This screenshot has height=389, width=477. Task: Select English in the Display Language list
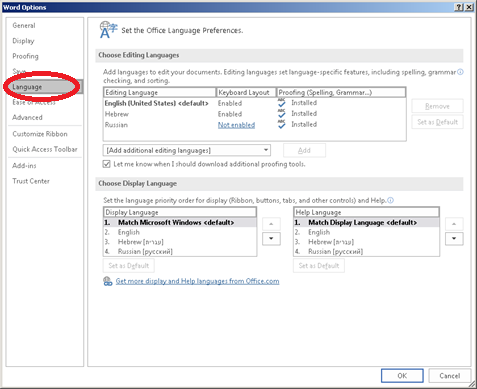pyautogui.click(x=180, y=232)
